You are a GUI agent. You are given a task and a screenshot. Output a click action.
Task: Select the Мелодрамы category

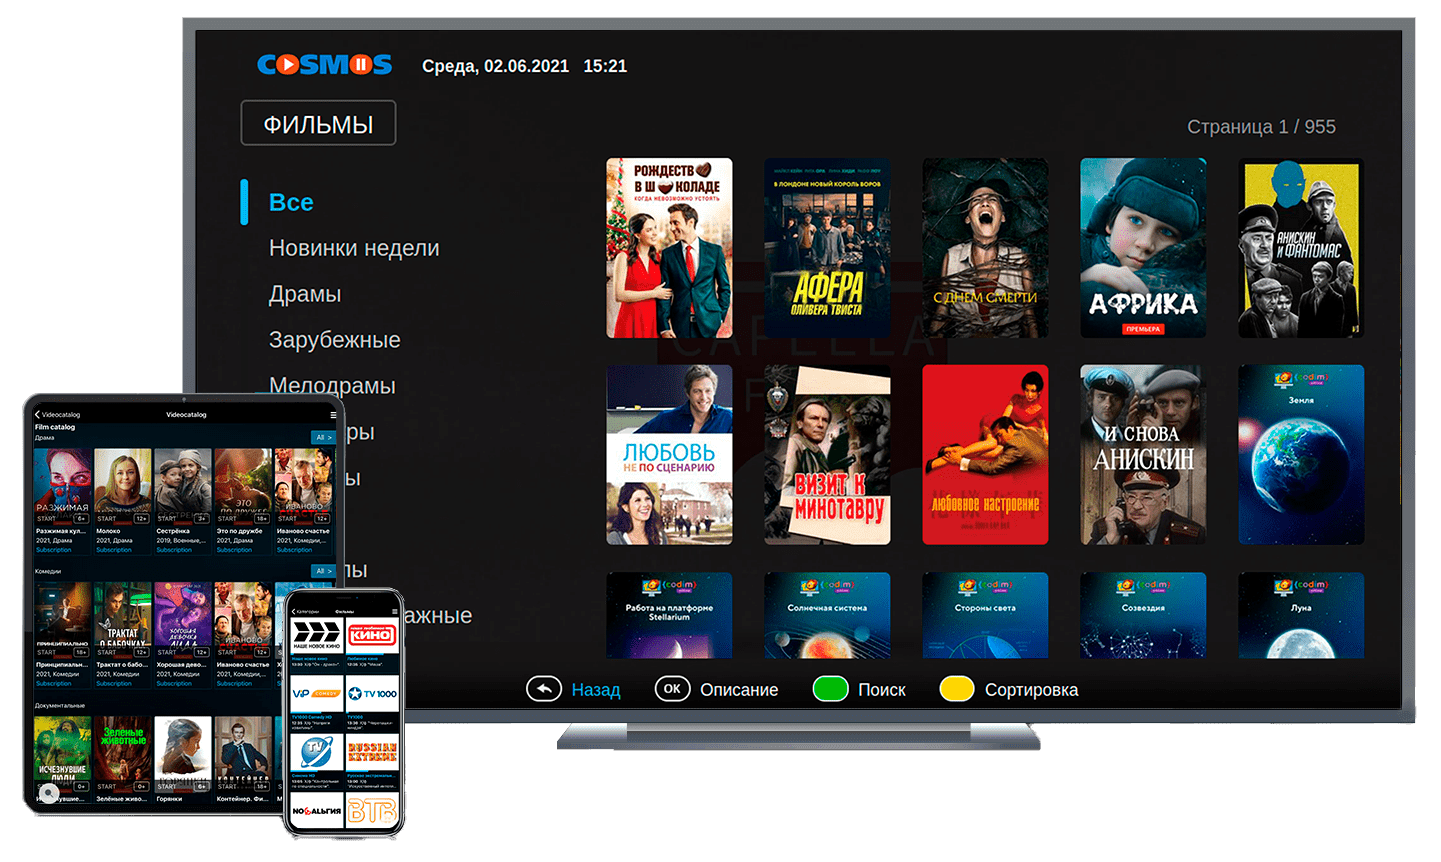[x=332, y=386]
